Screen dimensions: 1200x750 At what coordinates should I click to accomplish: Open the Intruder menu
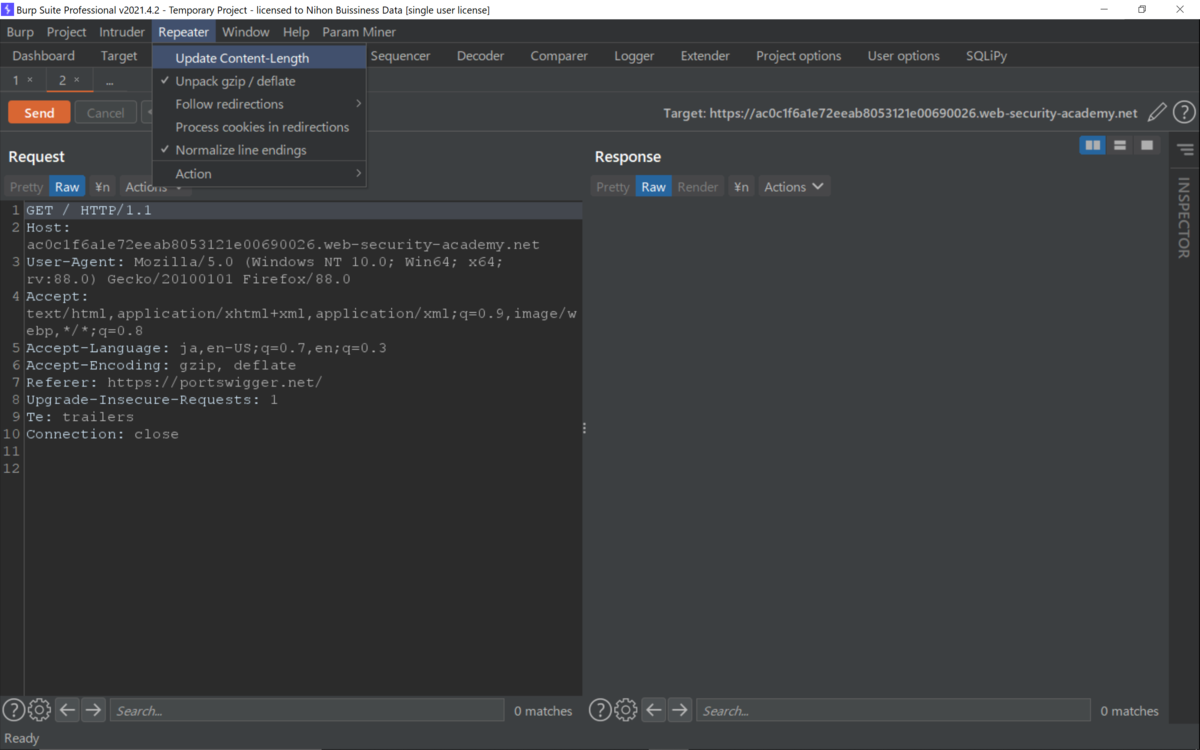pos(122,32)
